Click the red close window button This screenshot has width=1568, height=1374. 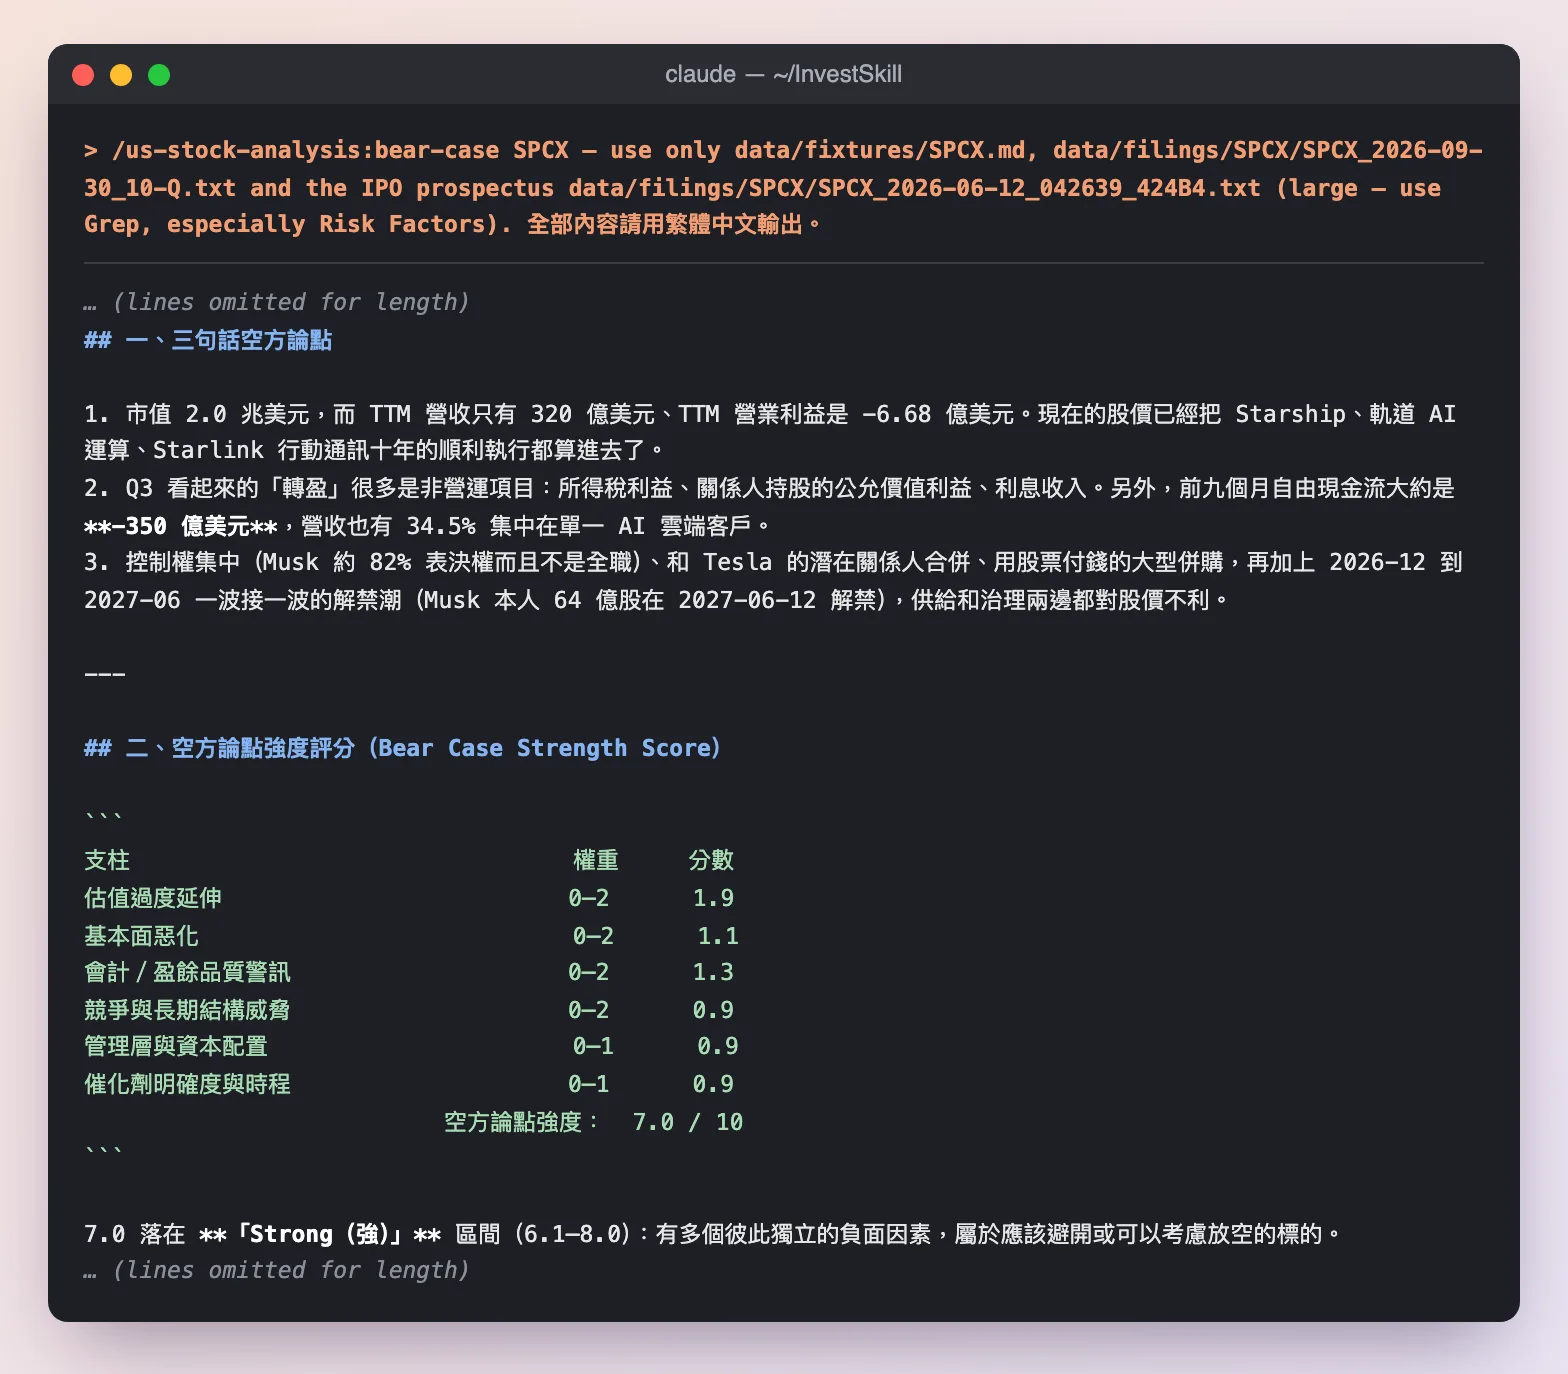(x=83, y=75)
